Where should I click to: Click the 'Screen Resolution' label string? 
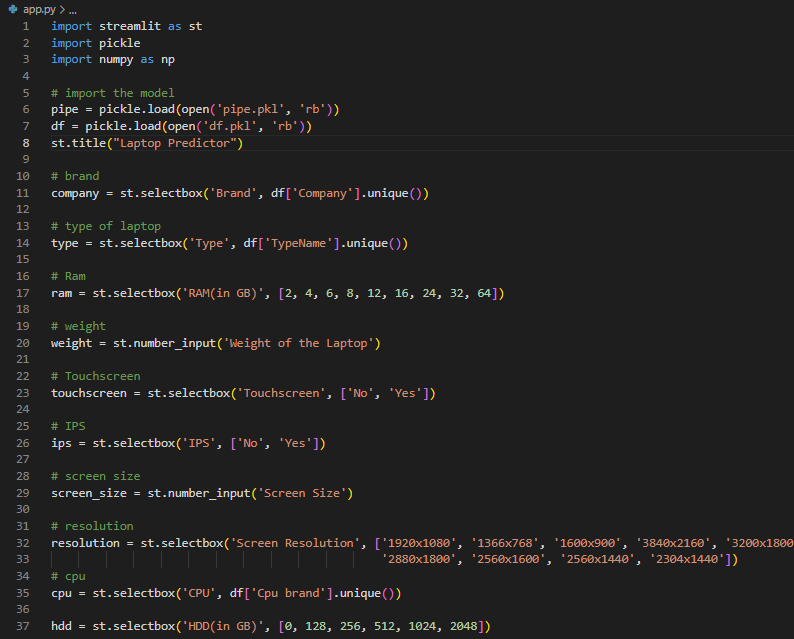click(295, 543)
